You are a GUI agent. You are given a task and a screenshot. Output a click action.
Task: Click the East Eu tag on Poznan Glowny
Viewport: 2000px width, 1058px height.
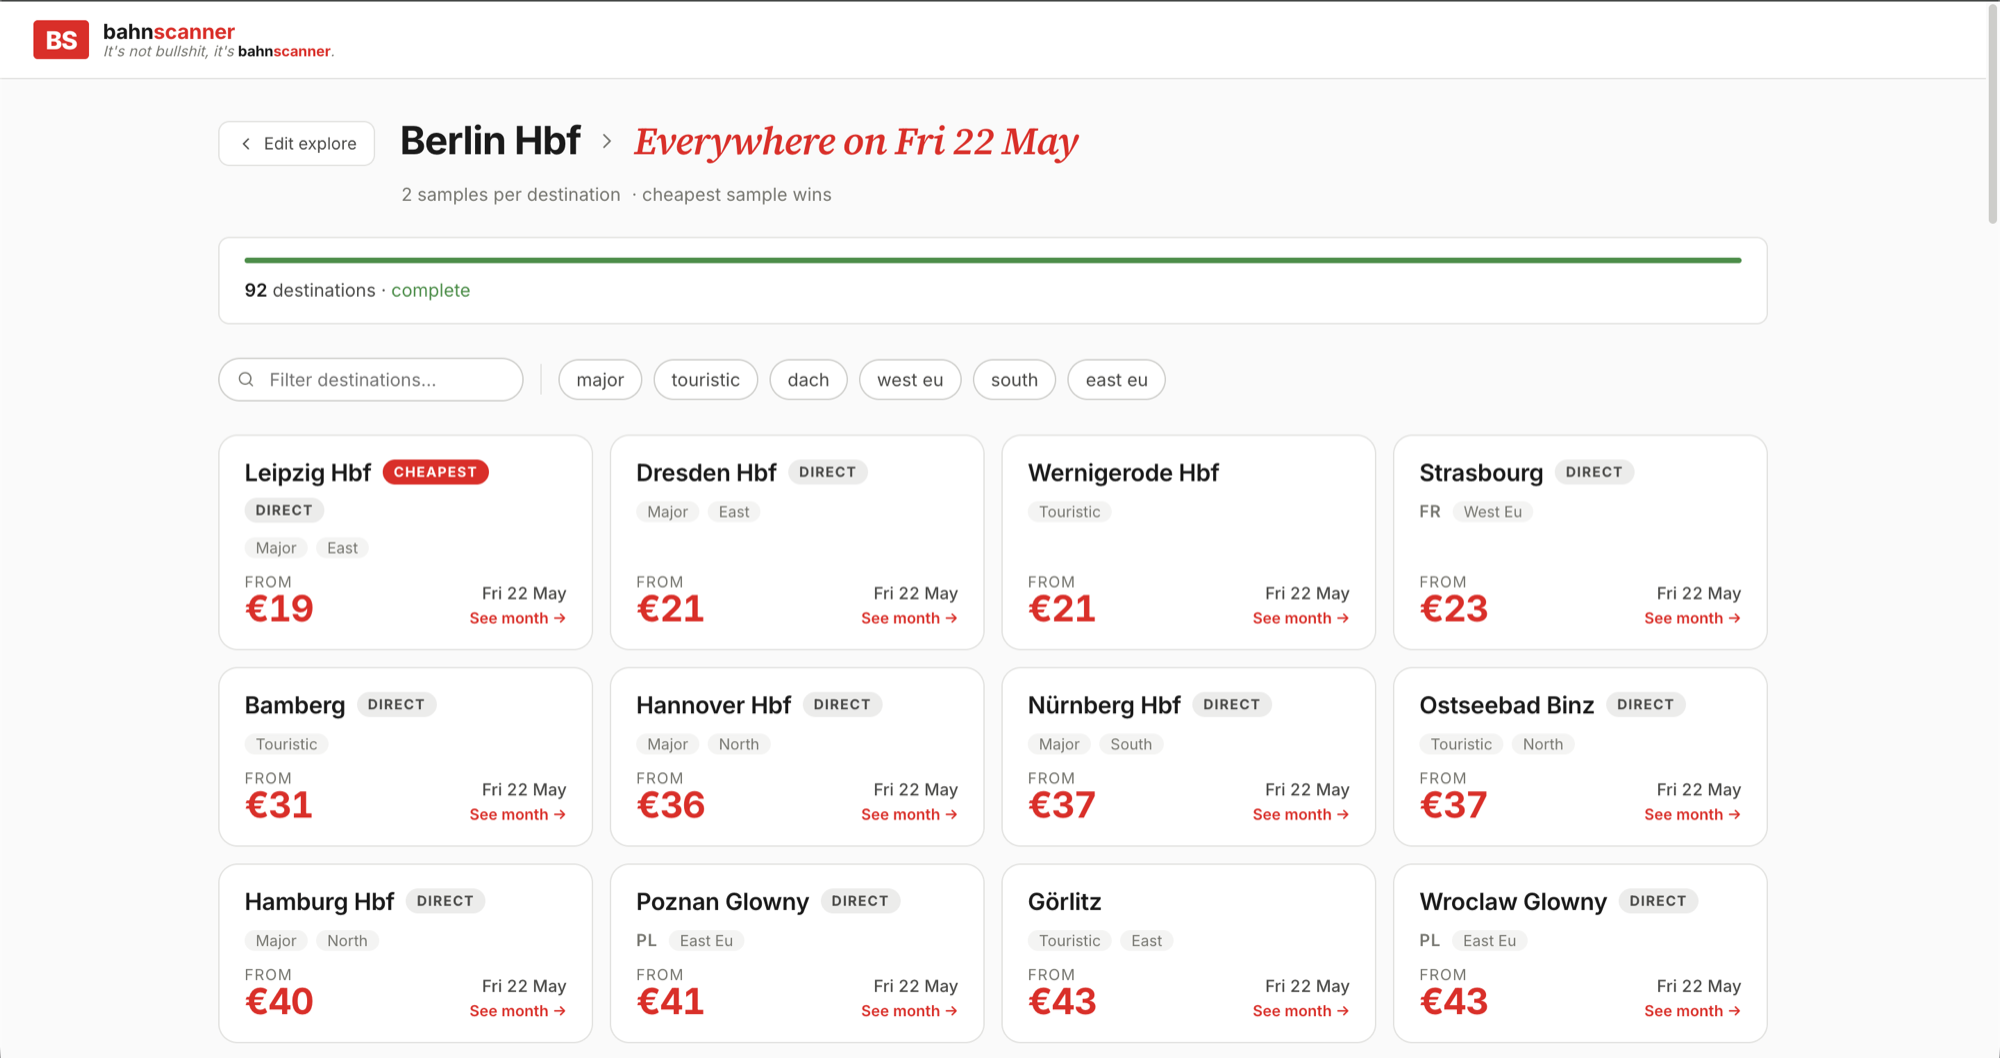click(706, 941)
